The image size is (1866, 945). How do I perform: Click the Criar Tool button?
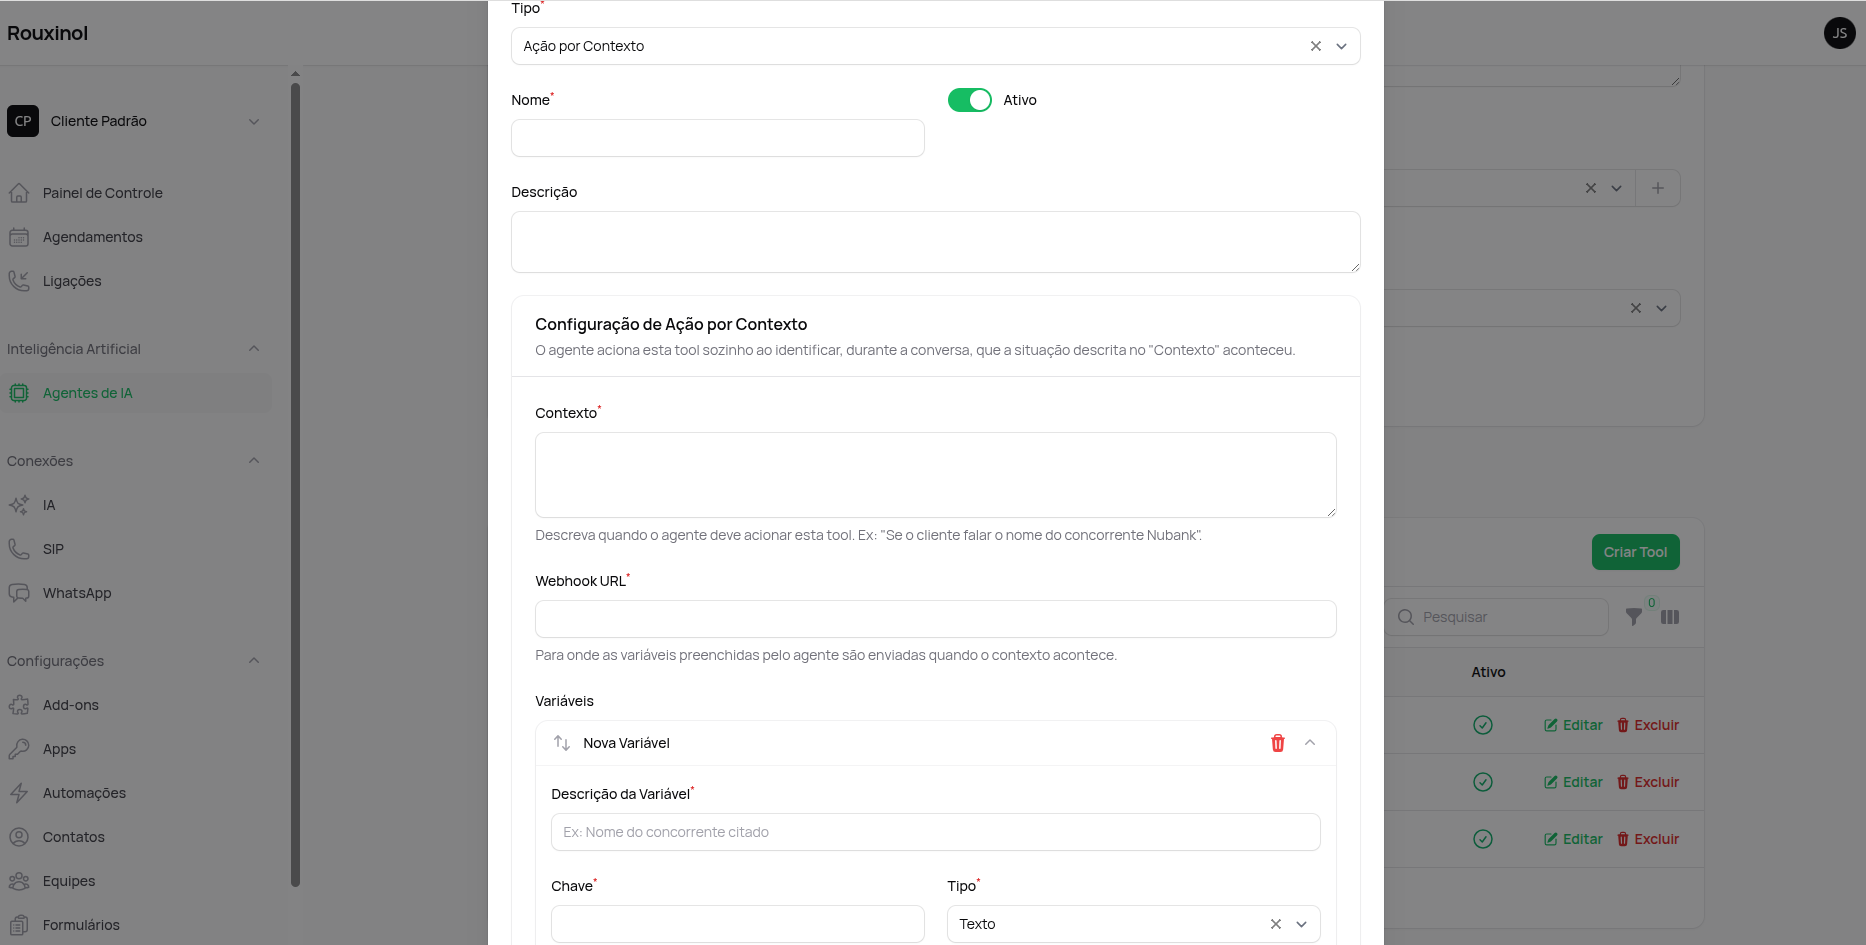(x=1635, y=552)
